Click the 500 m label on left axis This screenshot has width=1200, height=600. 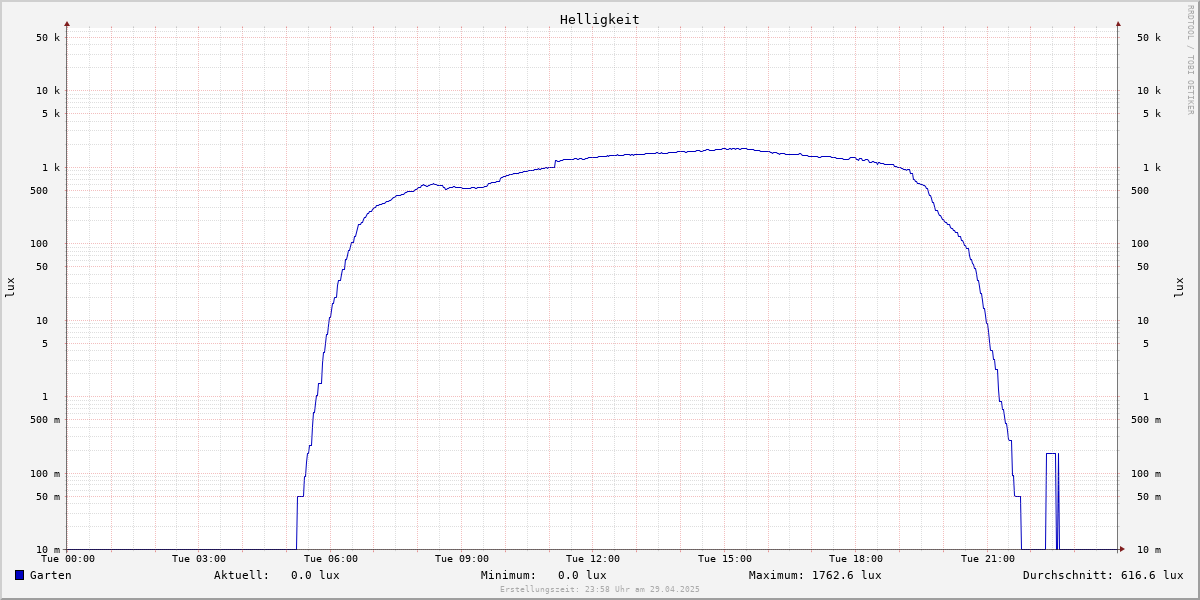pos(45,420)
